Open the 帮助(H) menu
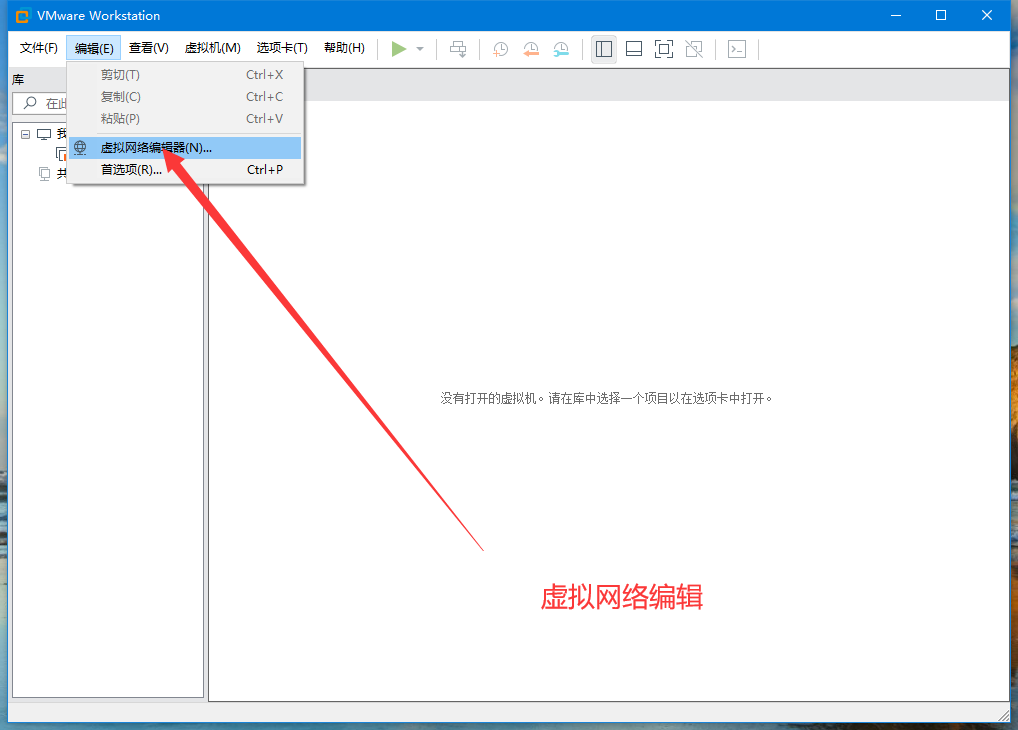1018x730 pixels. (344, 48)
